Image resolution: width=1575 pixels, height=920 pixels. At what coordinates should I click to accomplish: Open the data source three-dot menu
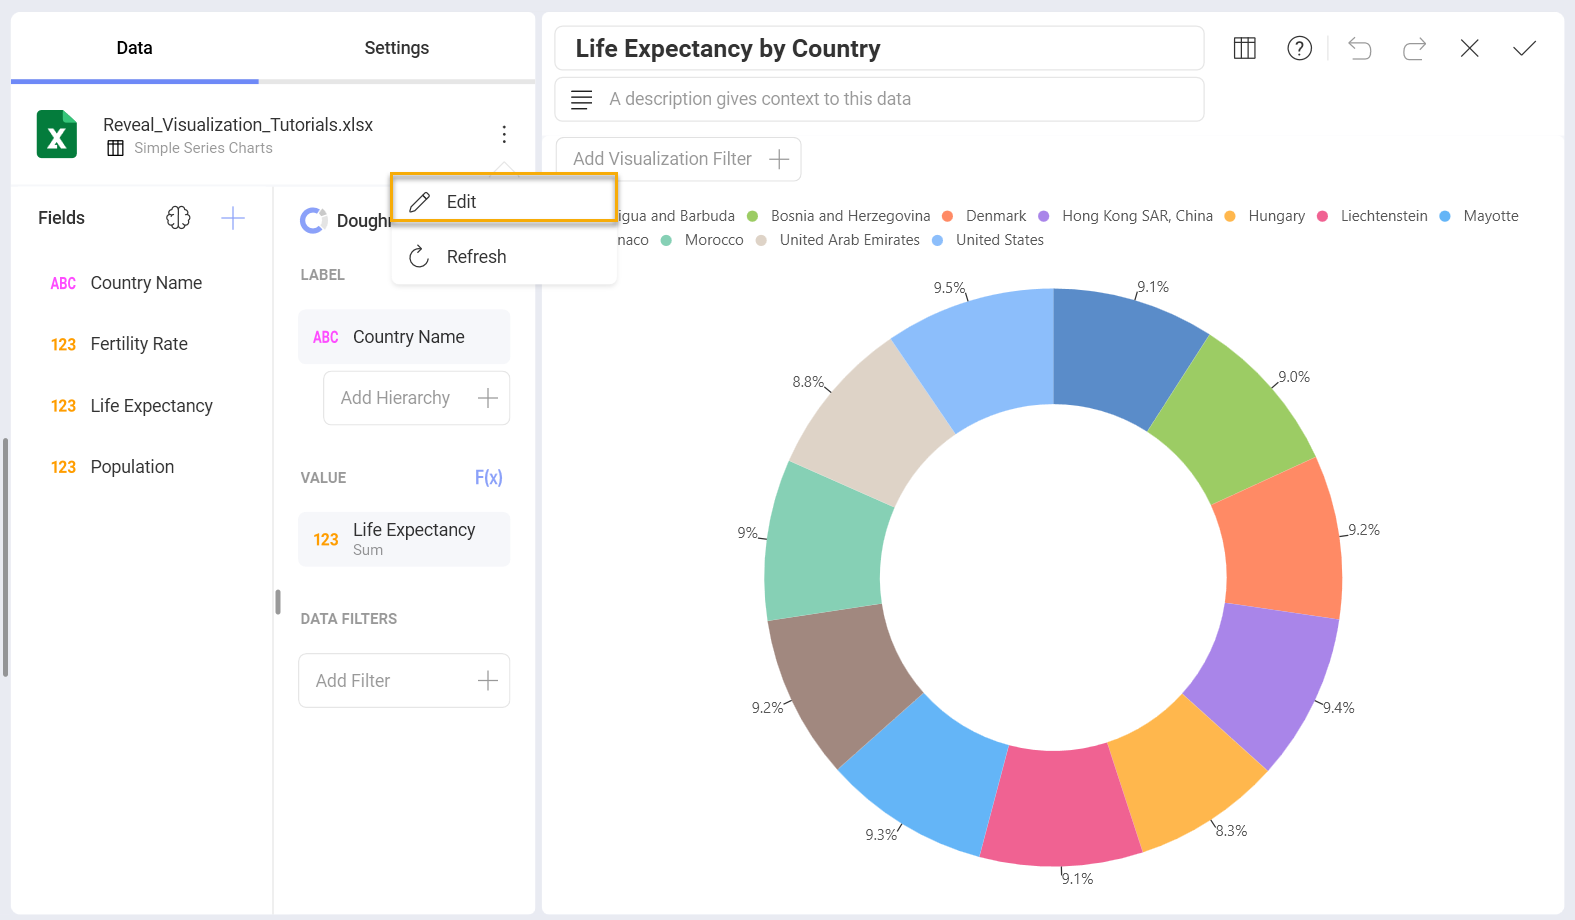click(x=504, y=134)
